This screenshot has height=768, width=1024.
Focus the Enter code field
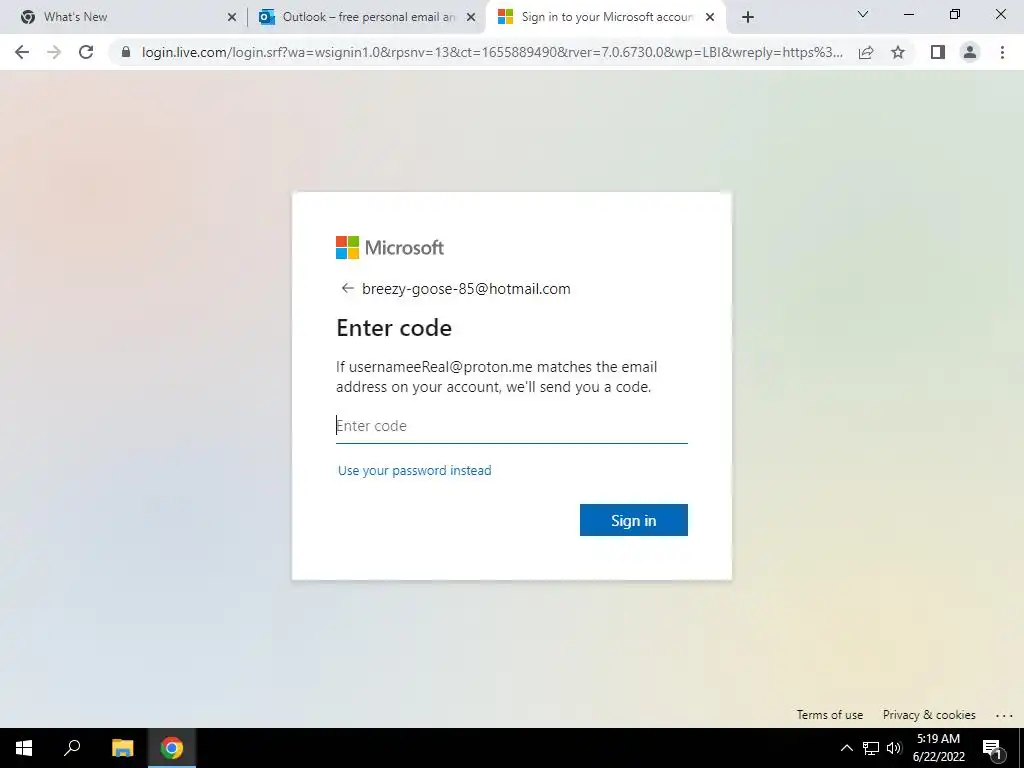[511, 426]
